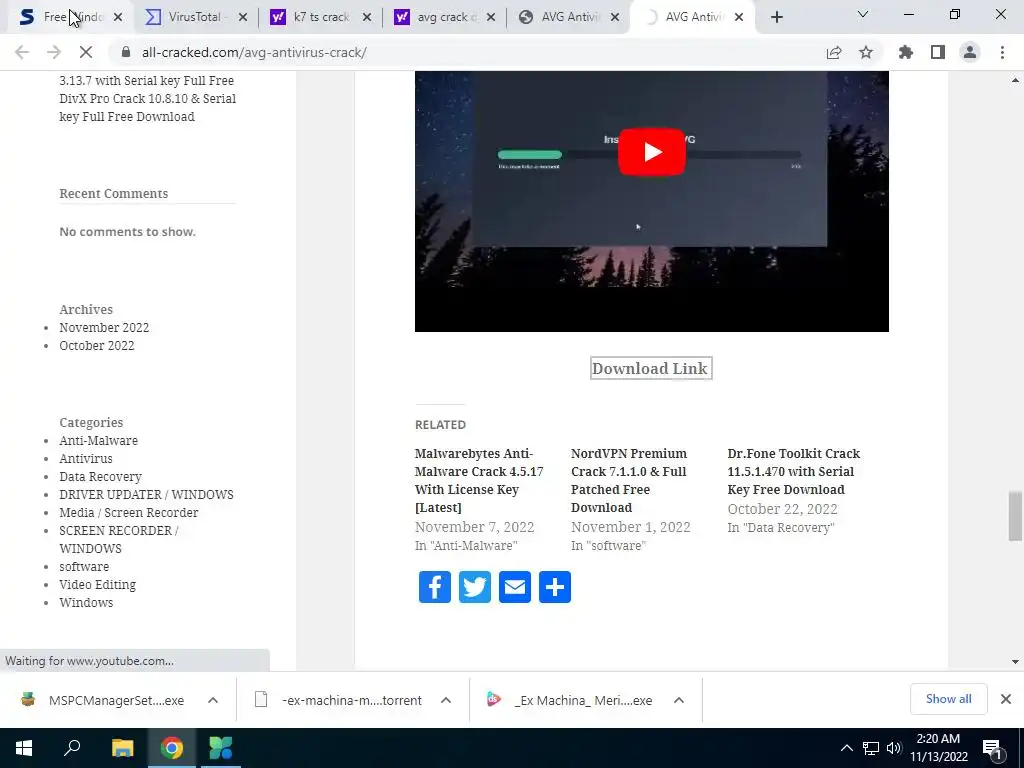Close the downloads bar

[1006, 699]
